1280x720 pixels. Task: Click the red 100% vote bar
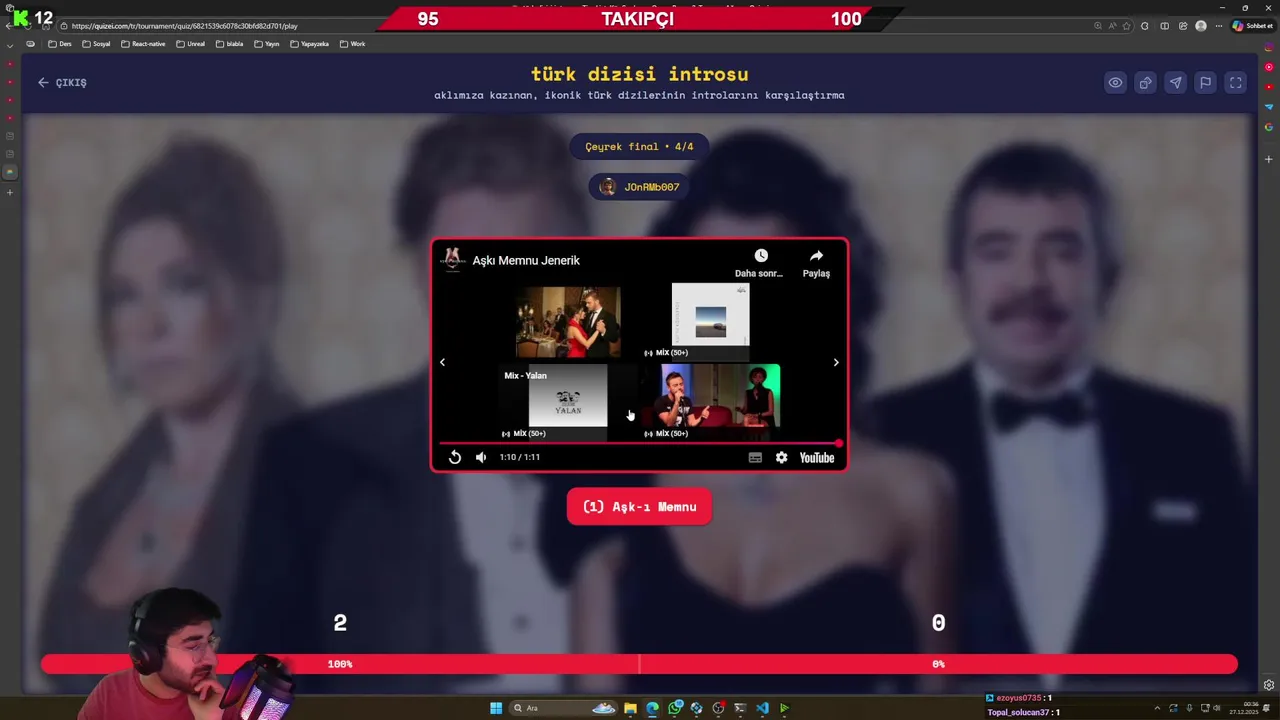(340, 664)
